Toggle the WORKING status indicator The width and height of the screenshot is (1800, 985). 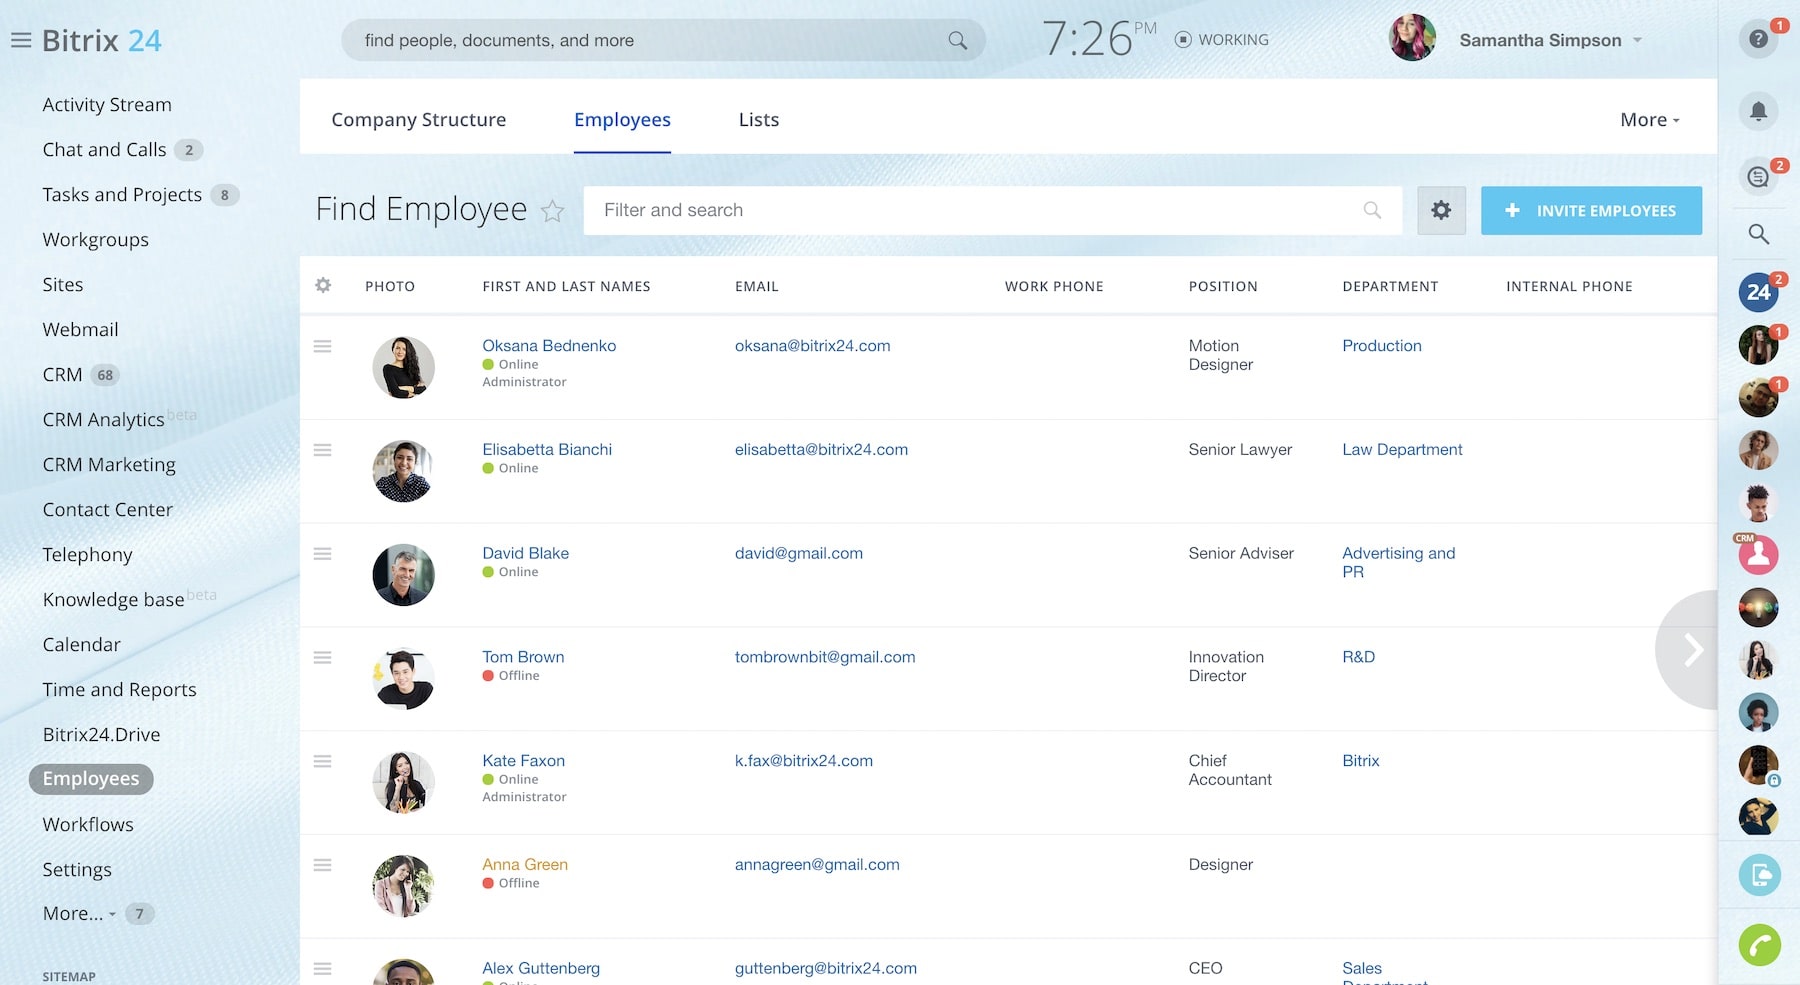[1221, 39]
